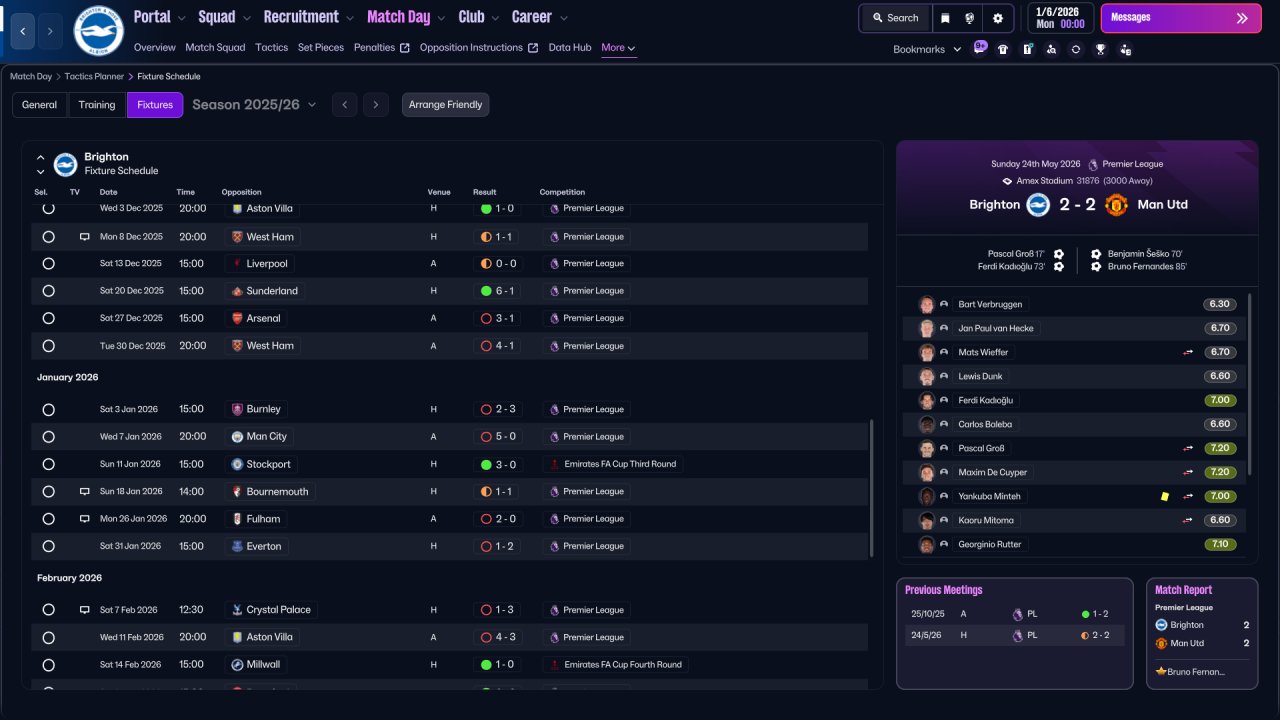Click the Penalties pop-out icon
Image resolution: width=1280 pixels, height=720 pixels.
[405, 48]
